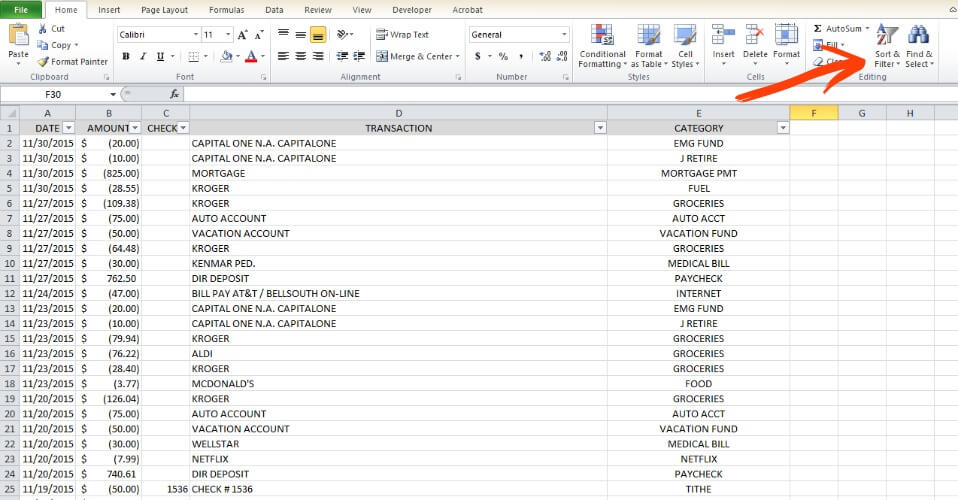This screenshot has height=500, width=958.
Task: Apply top vertical alignment
Action: click(283, 35)
